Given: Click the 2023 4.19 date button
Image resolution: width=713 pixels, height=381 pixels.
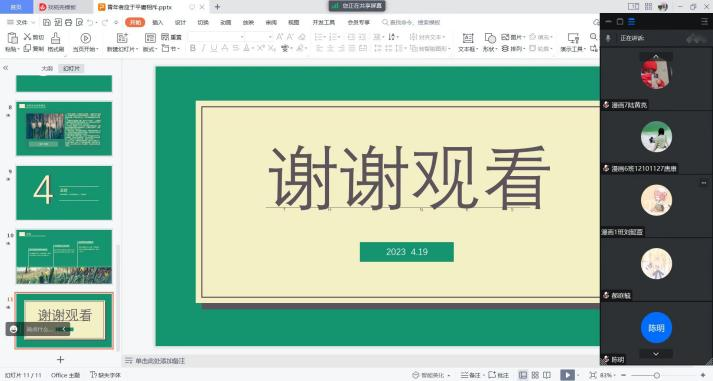Looking at the screenshot, I should (x=407, y=252).
